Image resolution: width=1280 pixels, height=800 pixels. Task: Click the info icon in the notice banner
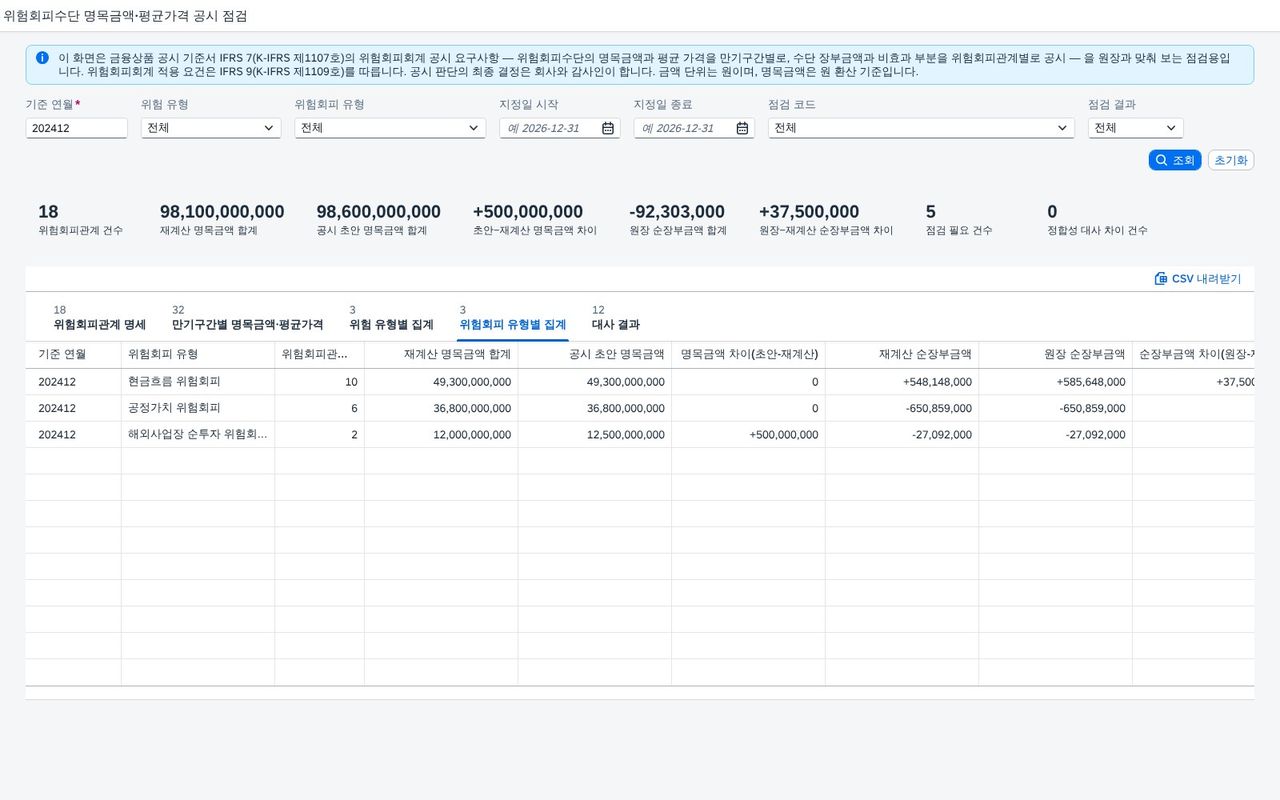pyautogui.click(x=42, y=58)
